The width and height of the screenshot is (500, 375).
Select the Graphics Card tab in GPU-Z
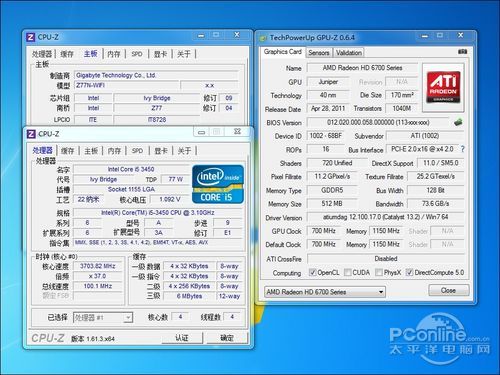283,52
